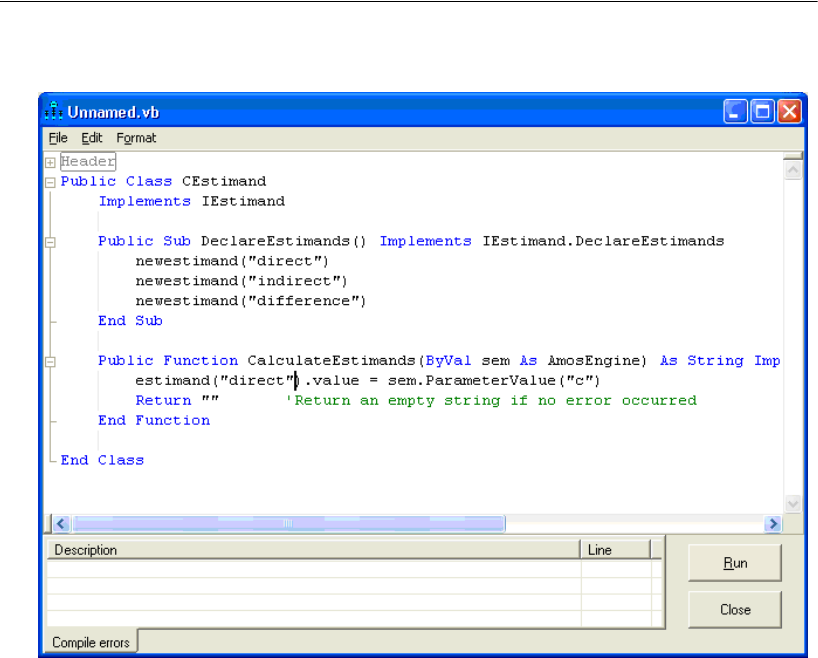The width and height of the screenshot is (818, 658).
Task: Click the CalculateEstimands function name
Action: point(331,361)
